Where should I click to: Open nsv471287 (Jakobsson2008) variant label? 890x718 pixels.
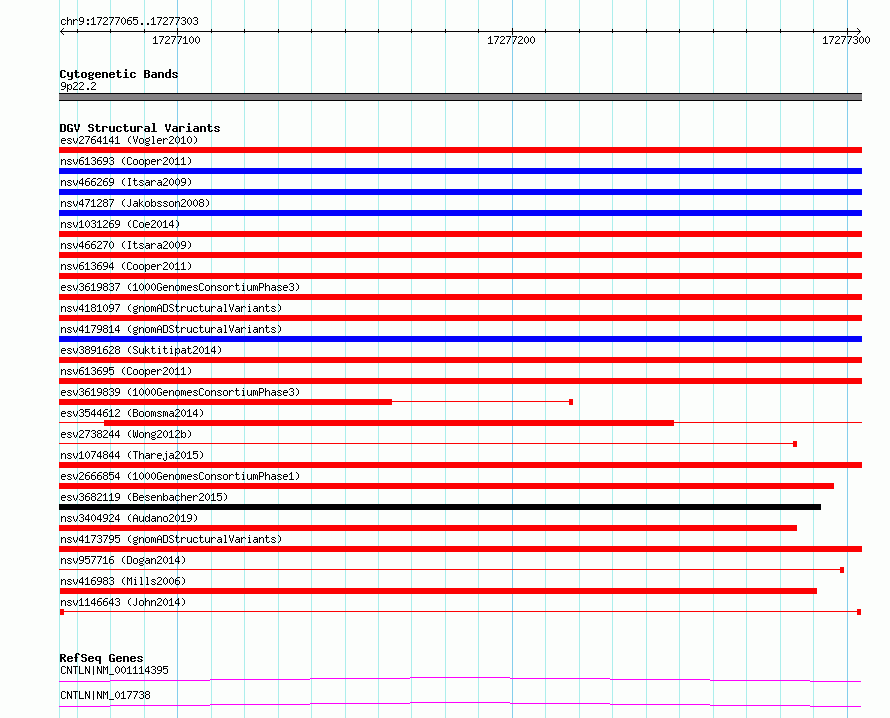[x=135, y=203]
